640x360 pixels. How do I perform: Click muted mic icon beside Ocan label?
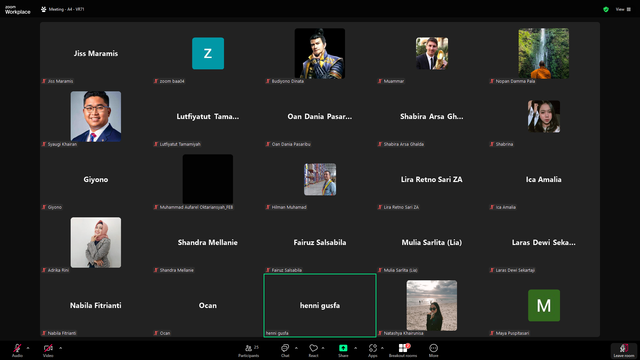click(156, 333)
